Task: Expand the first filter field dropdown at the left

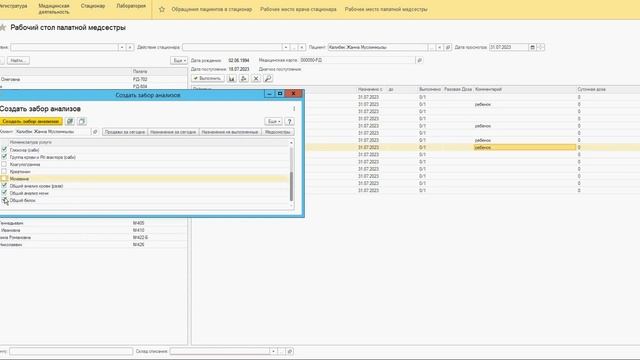Action: [122, 47]
